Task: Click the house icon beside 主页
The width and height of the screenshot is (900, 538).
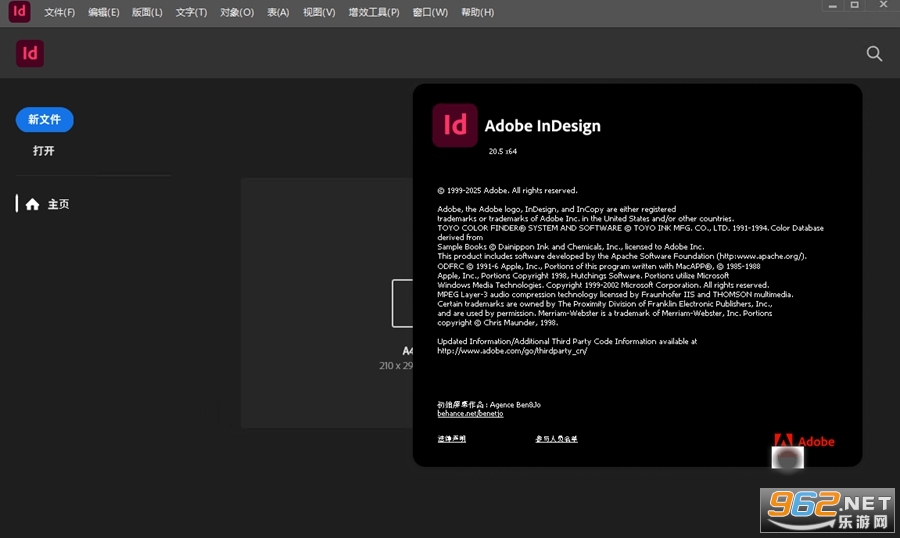Action: pyautogui.click(x=32, y=204)
